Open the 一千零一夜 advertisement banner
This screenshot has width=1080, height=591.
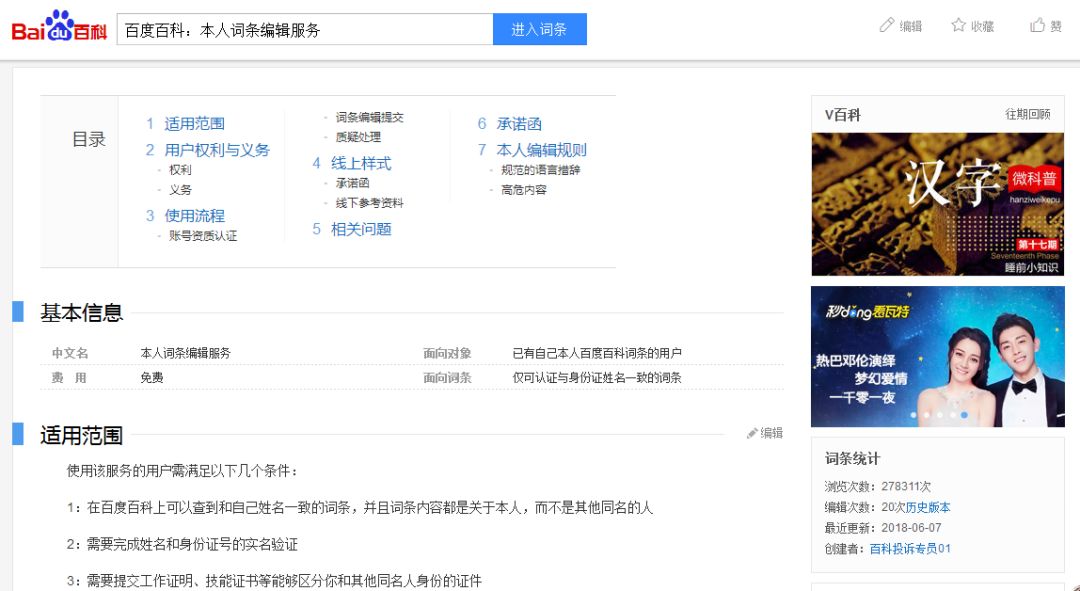click(937, 356)
